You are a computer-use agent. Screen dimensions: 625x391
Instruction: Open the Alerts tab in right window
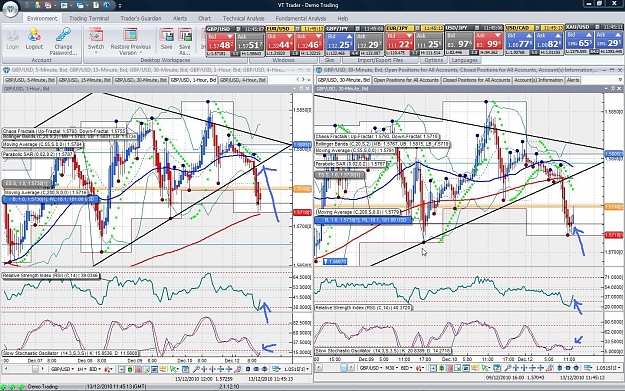pos(573,80)
